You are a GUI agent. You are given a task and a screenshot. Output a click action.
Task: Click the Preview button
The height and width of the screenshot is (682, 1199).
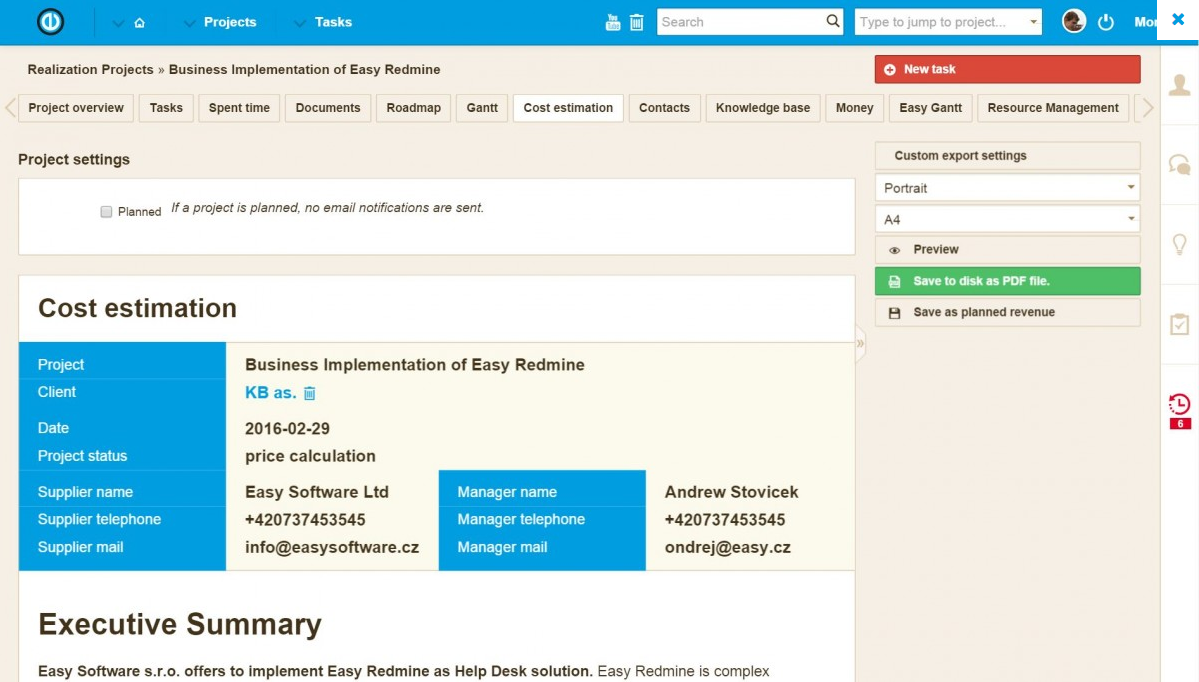point(1007,249)
